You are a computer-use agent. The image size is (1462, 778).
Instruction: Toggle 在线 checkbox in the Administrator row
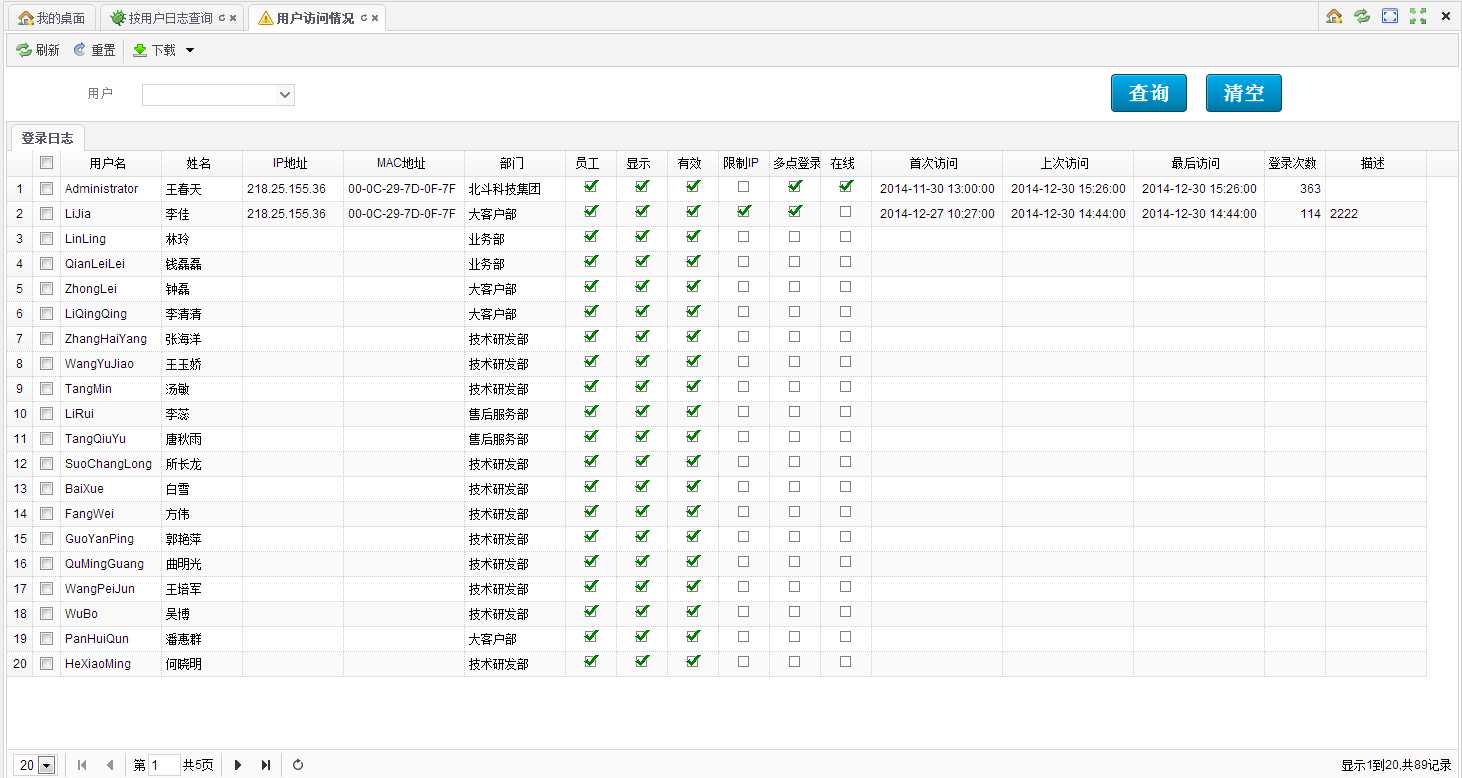click(846, 186)
